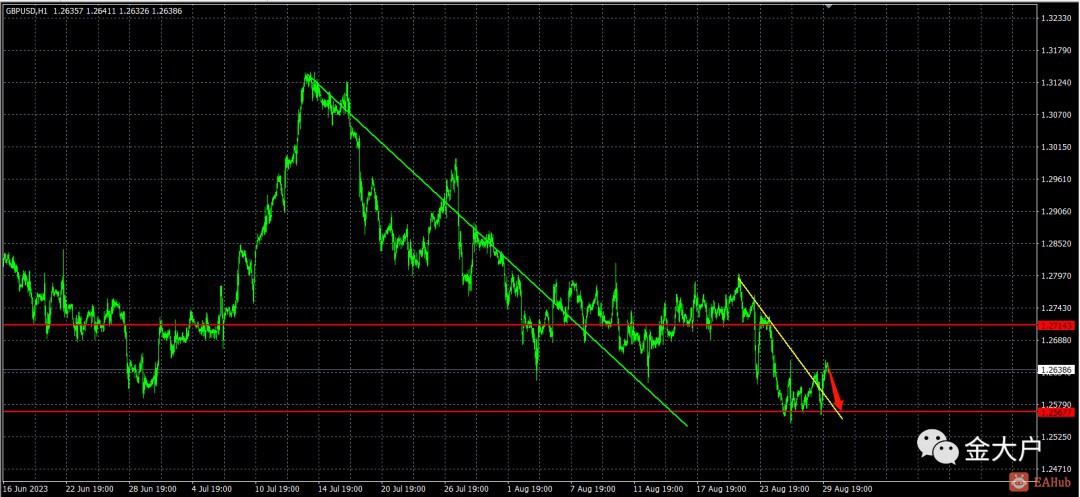The height and width of the screenshot is (497, 1080).
Task: Click the current price label 1.26386
Action: click(x=1055, y=370)
